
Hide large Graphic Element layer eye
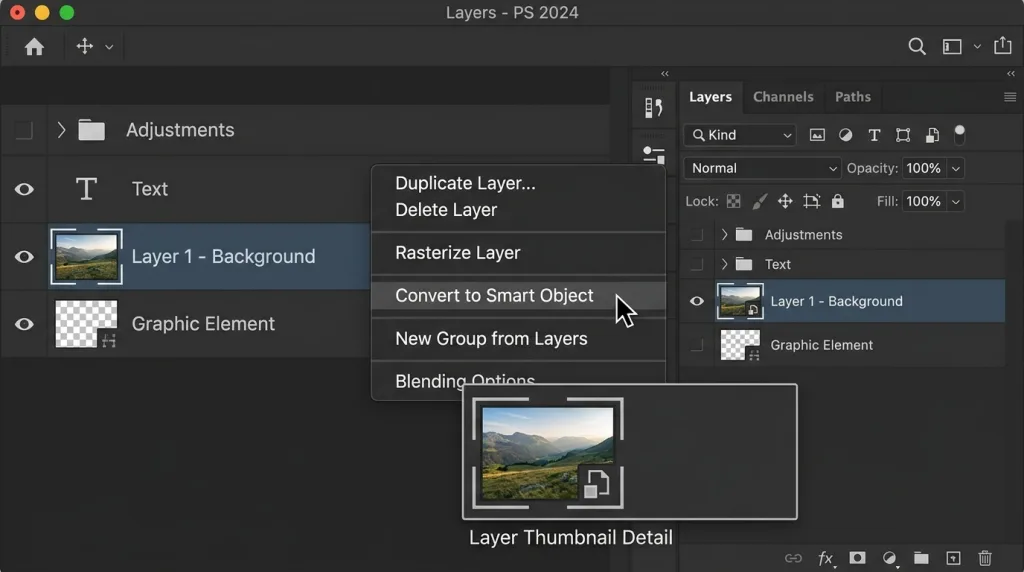(24, 324)
